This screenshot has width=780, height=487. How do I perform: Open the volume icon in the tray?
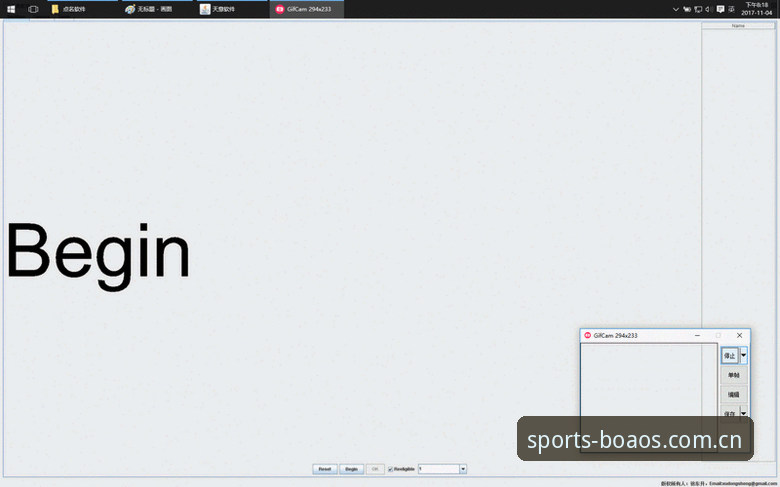708,9
